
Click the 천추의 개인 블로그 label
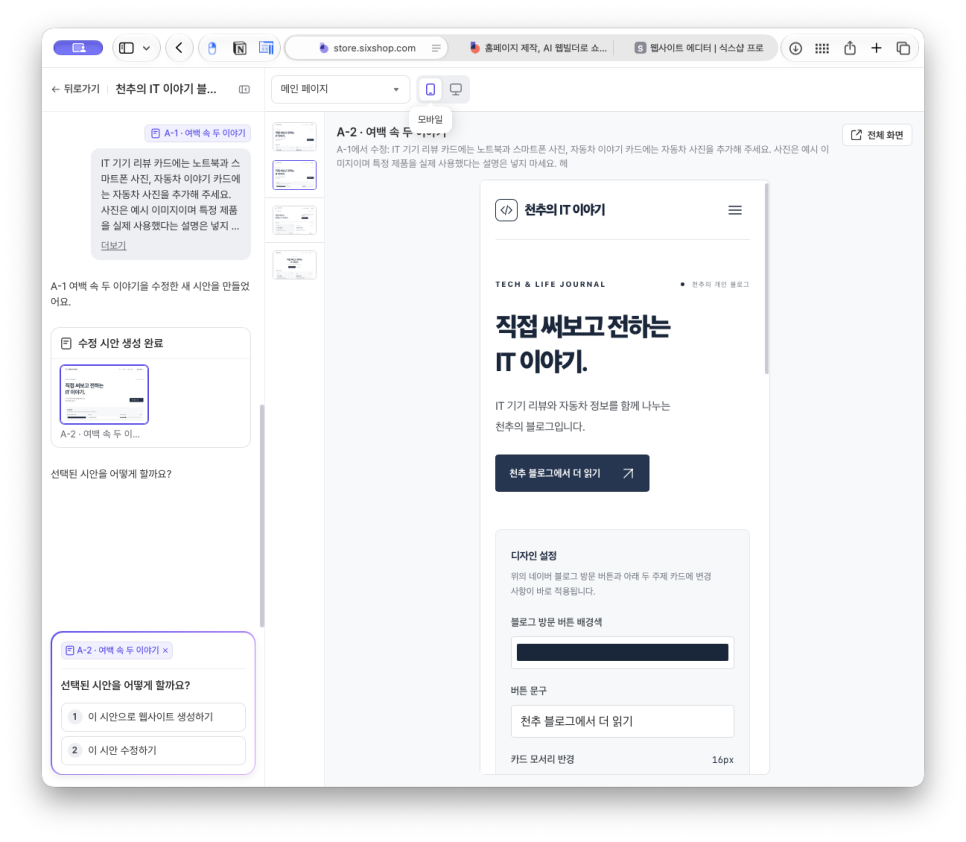click(x=720, y=285)
